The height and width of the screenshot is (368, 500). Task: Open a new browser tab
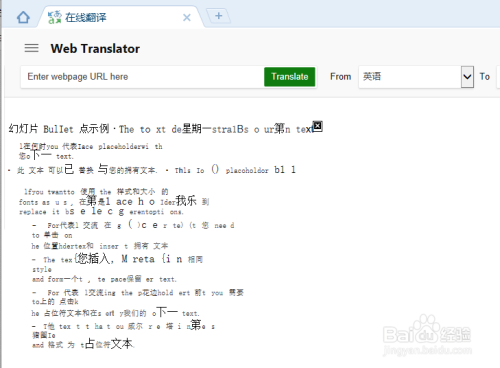pos(219,16)
